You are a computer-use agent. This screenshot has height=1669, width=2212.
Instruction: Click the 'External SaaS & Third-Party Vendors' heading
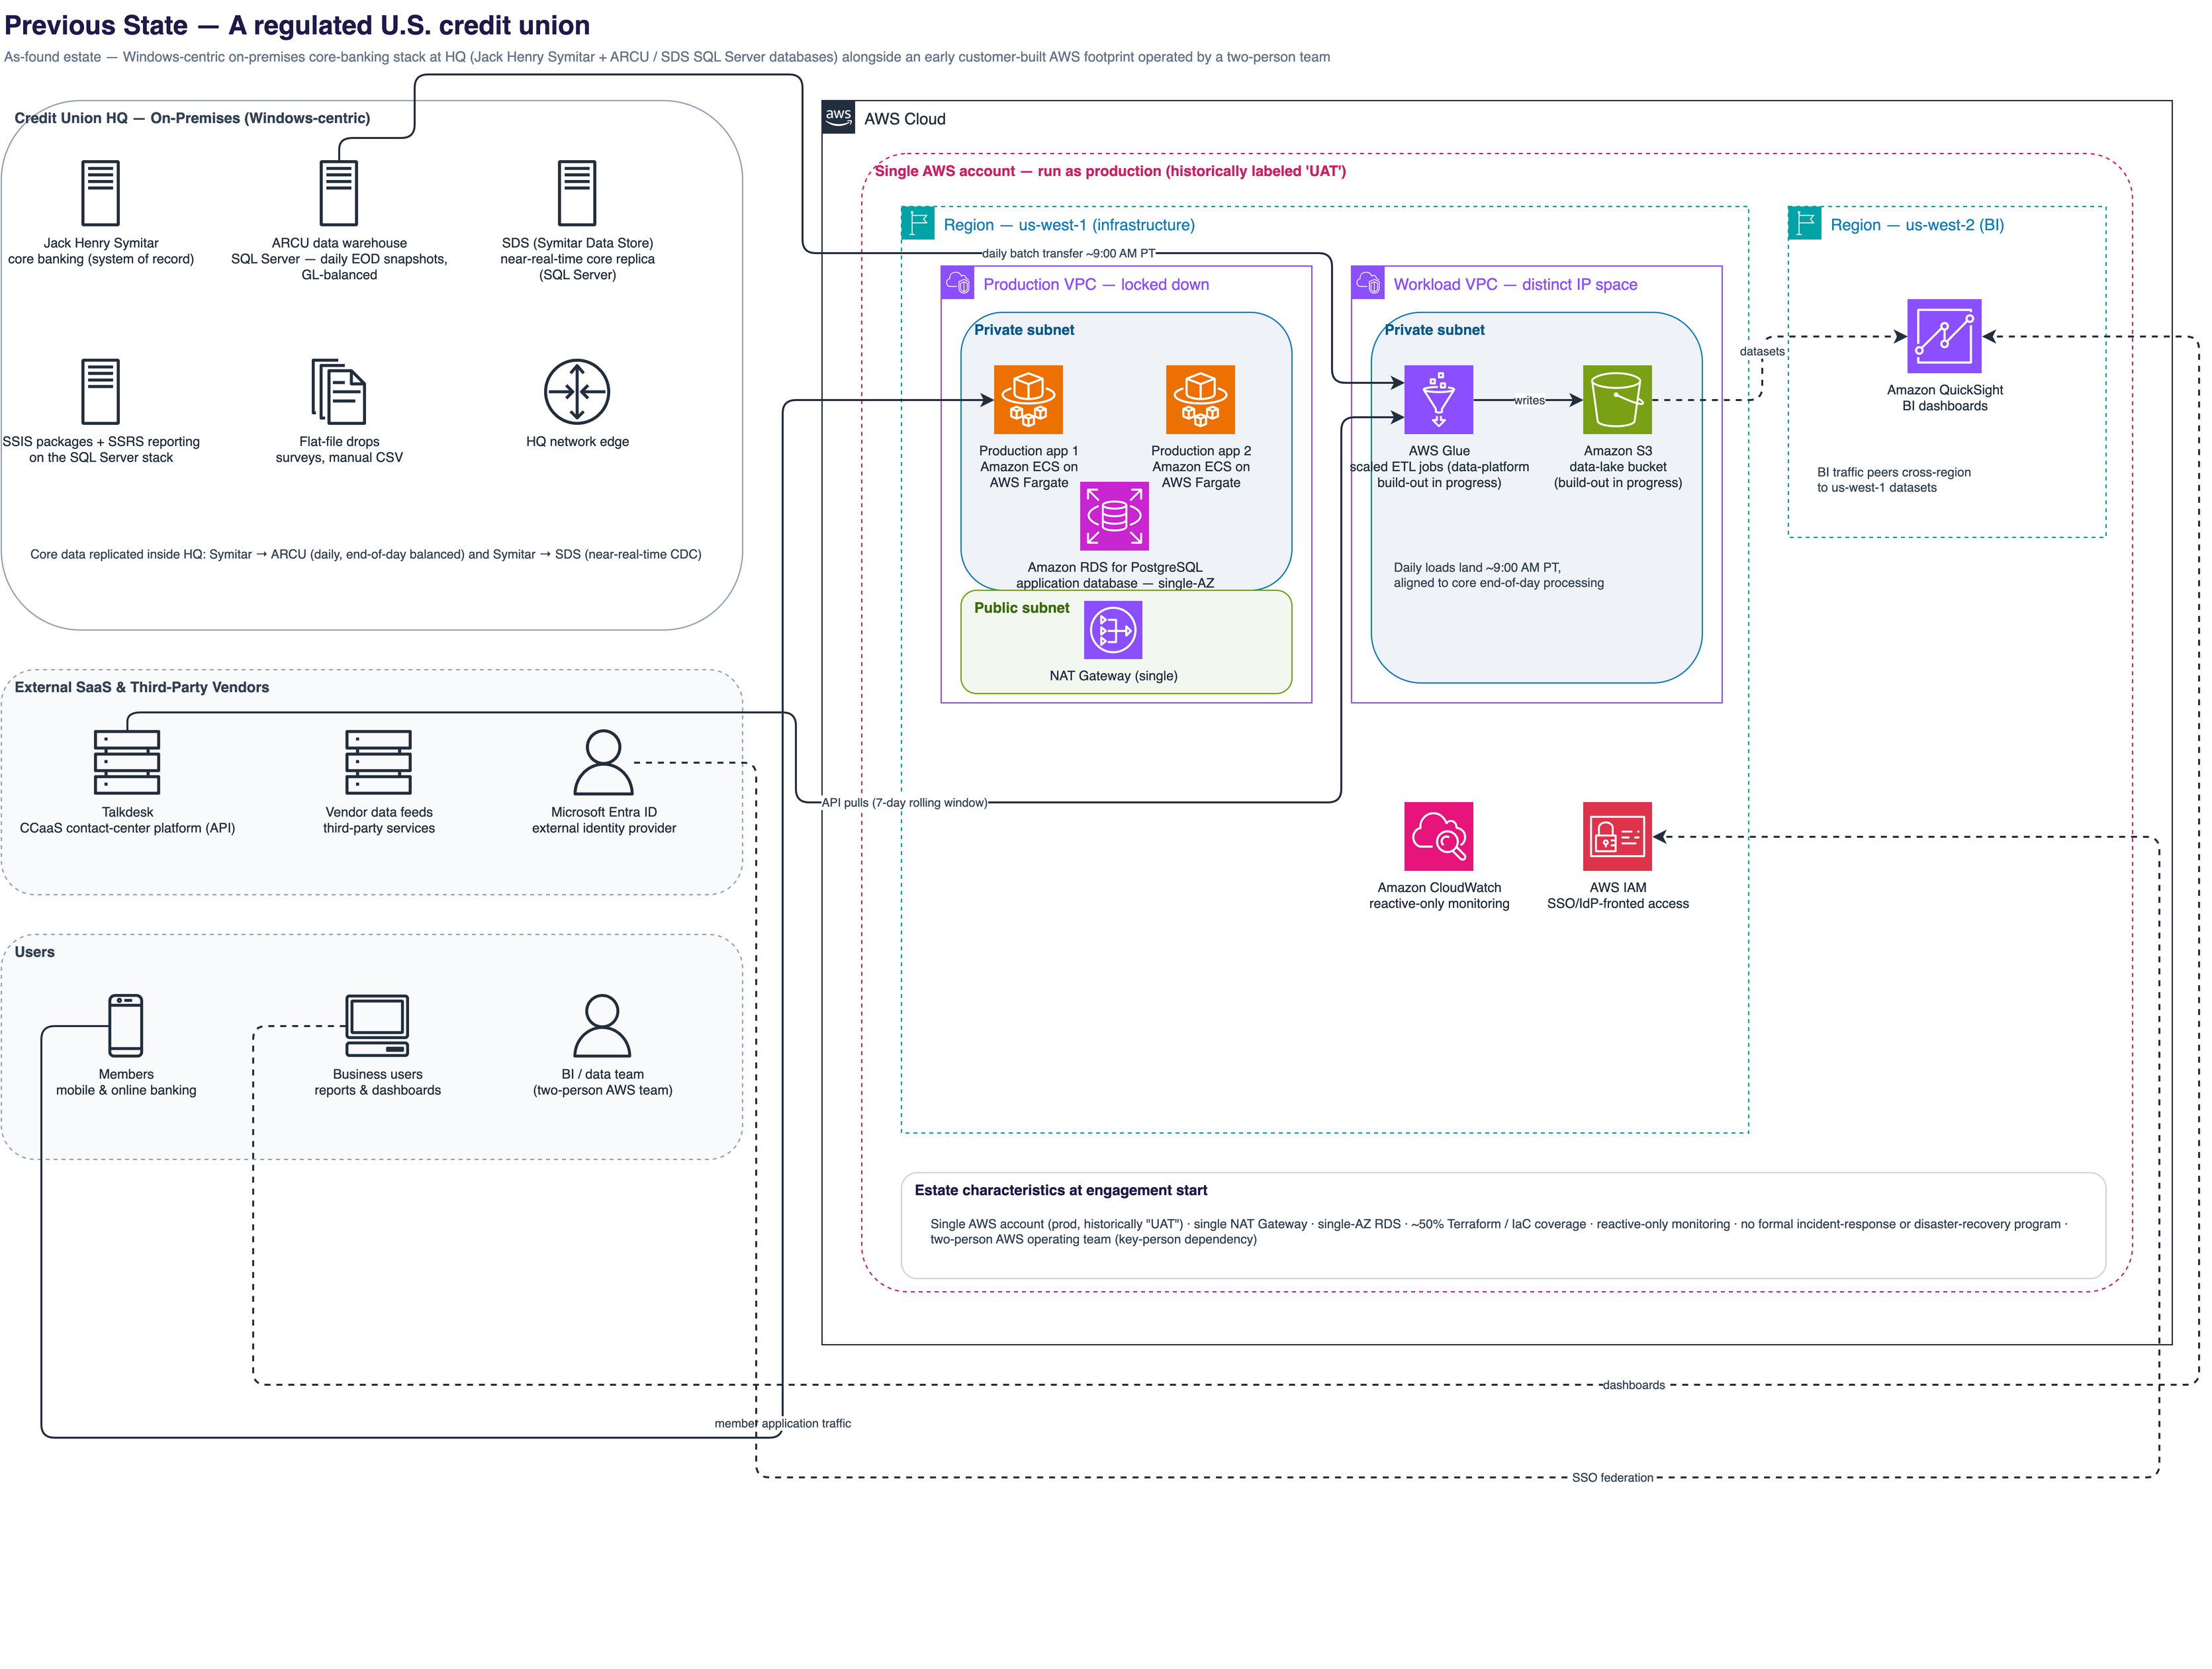[142, 687]
